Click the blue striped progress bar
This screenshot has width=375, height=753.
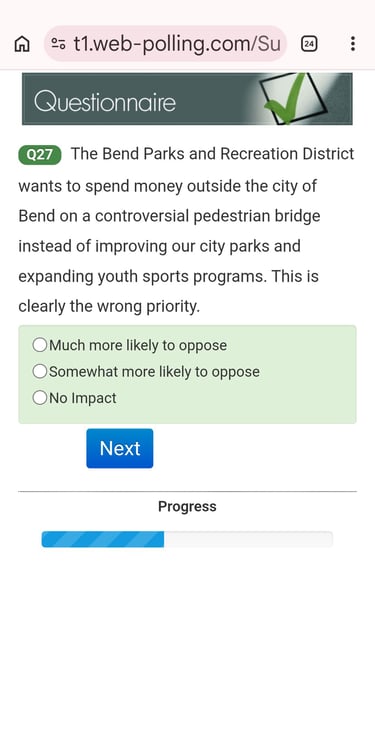click(103, 539)
